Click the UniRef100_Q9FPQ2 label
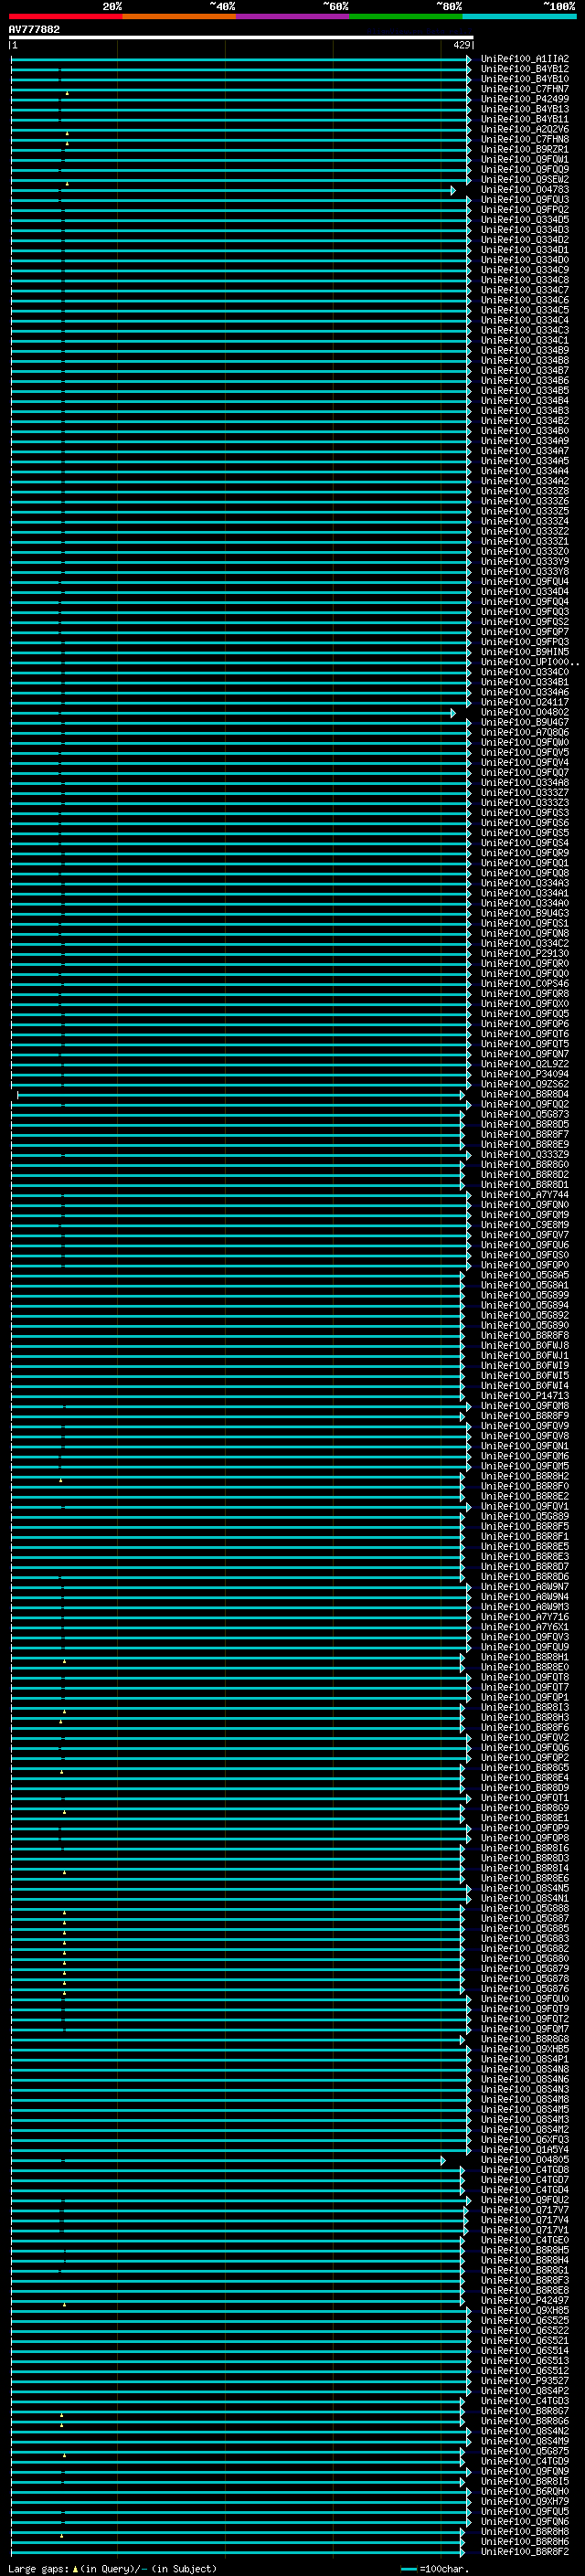This screenshot has width=585, height=2576. (x=525, y=210)
